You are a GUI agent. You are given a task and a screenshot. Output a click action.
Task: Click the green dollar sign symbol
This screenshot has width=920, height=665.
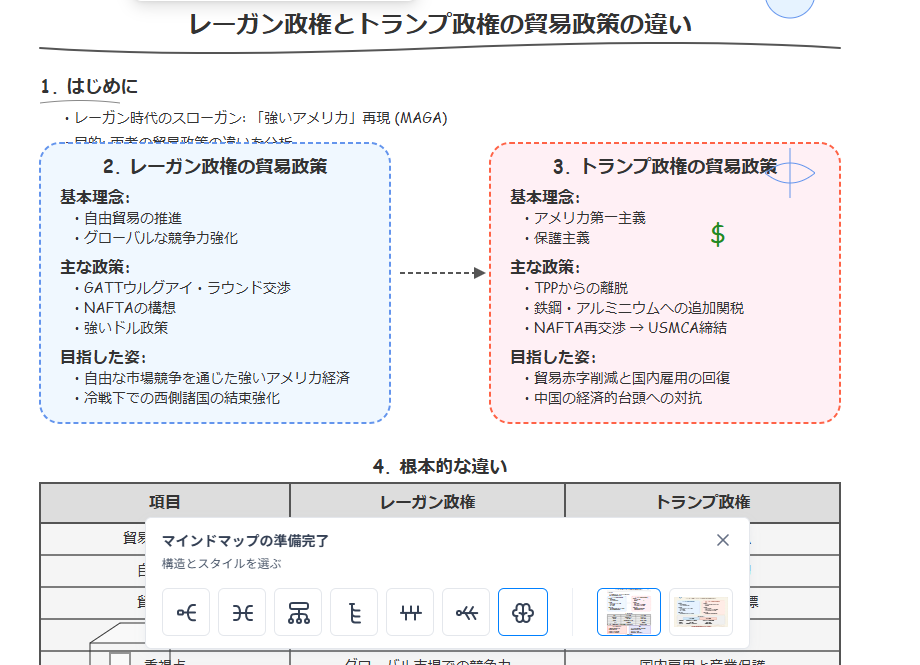[718, 235]
